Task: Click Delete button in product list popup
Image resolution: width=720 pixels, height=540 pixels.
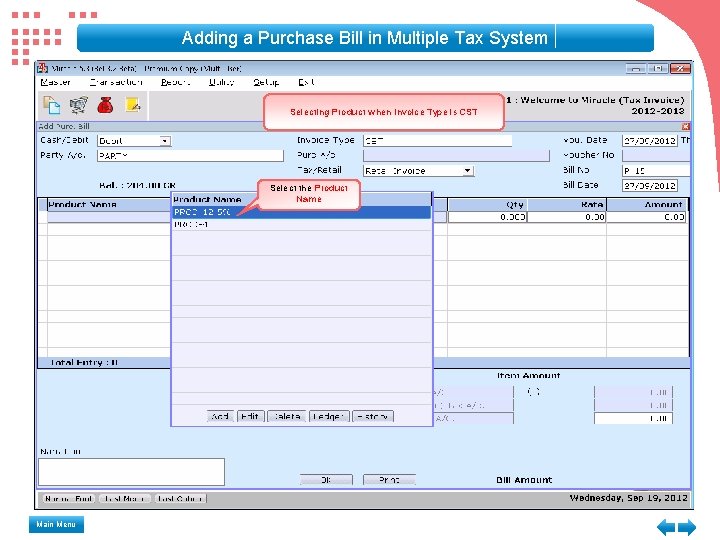Action: pos(287,416)
